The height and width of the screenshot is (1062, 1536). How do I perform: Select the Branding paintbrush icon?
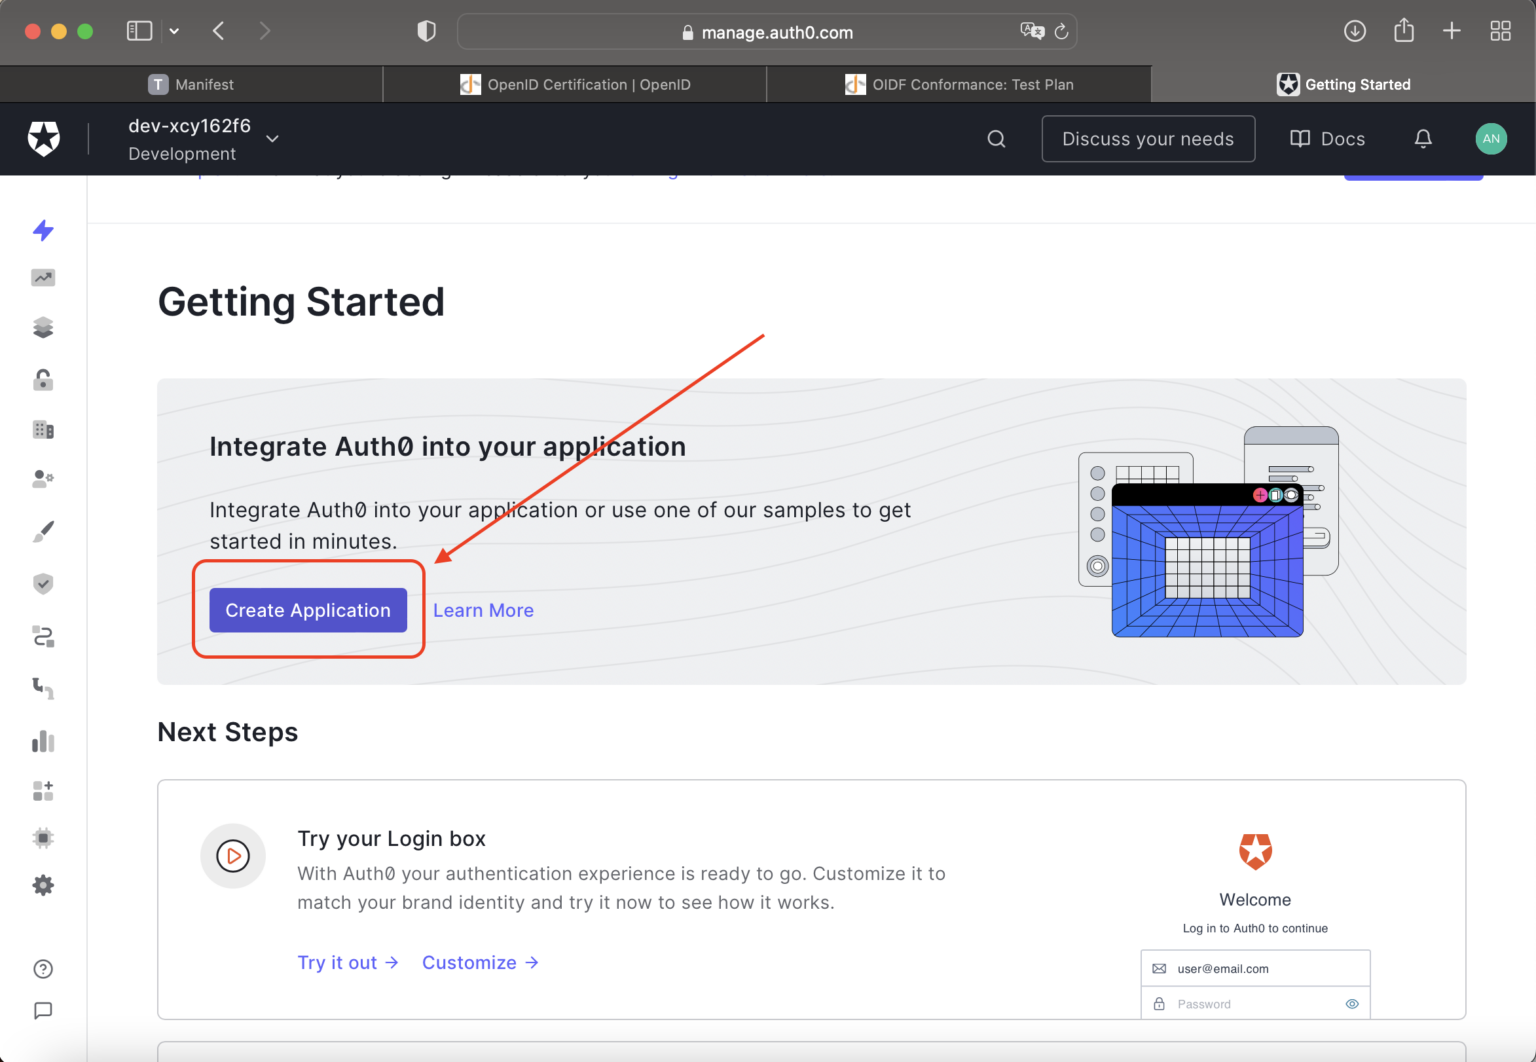tap(43, 531)
